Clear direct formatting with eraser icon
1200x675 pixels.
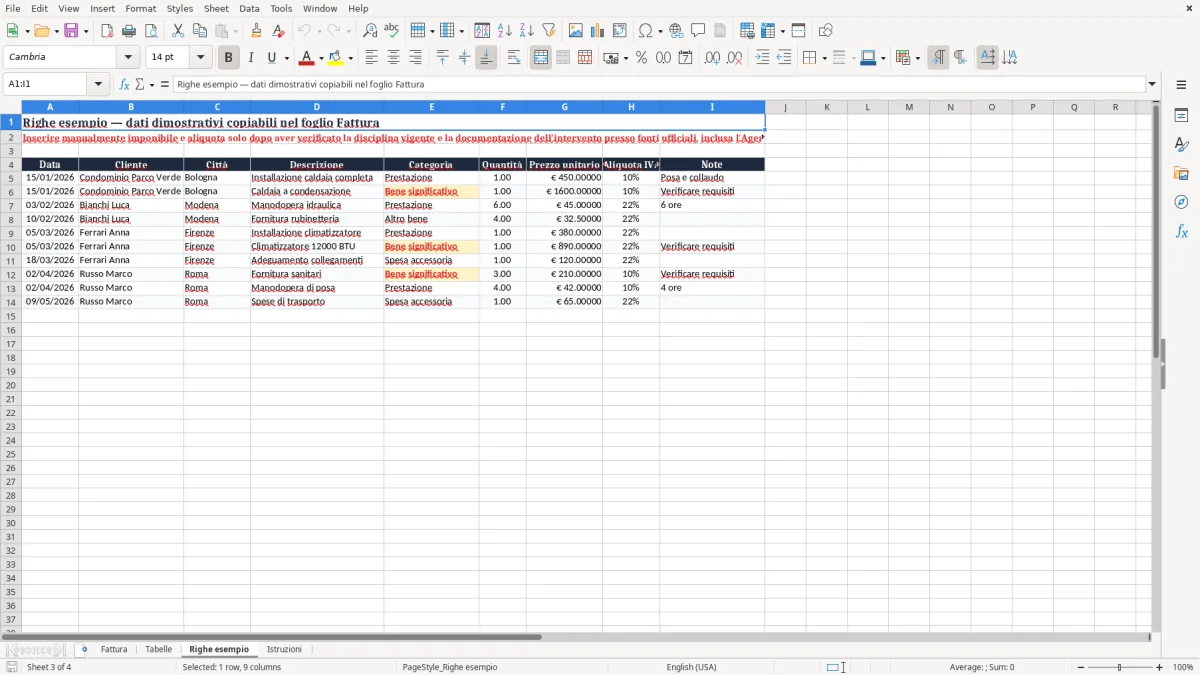278,31
